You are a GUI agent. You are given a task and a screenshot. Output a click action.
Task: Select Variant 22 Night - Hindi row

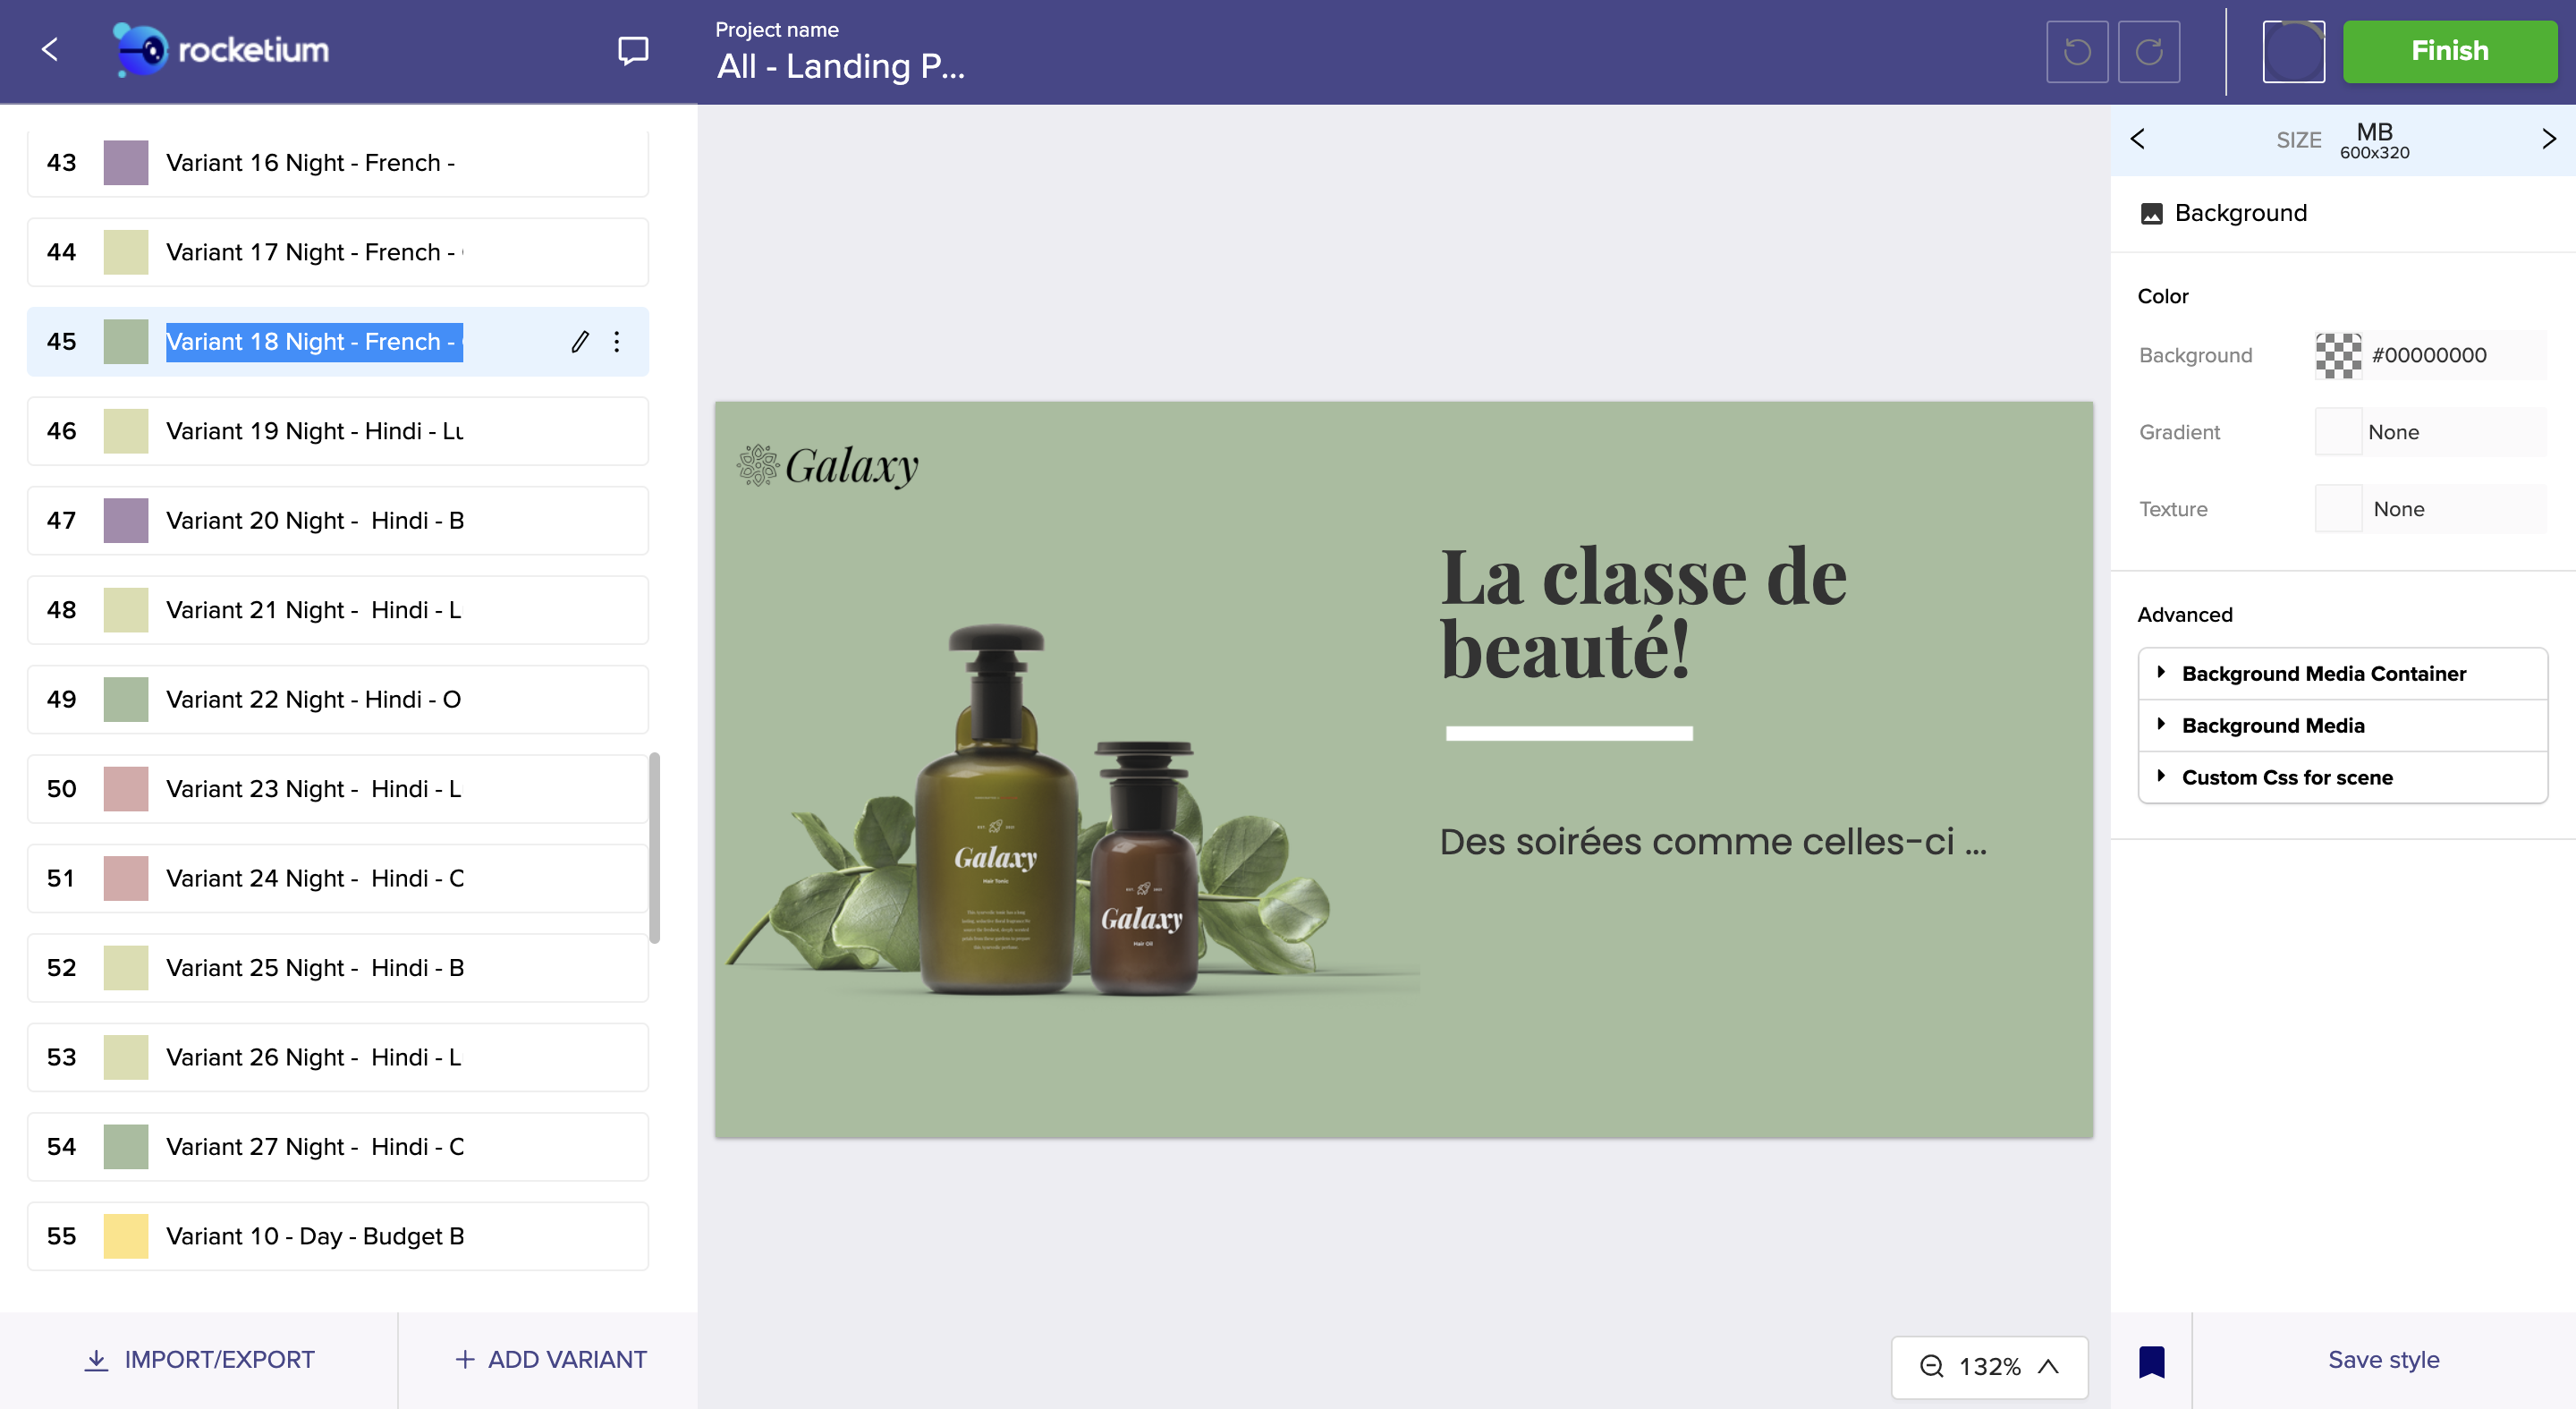click(338, 699)
